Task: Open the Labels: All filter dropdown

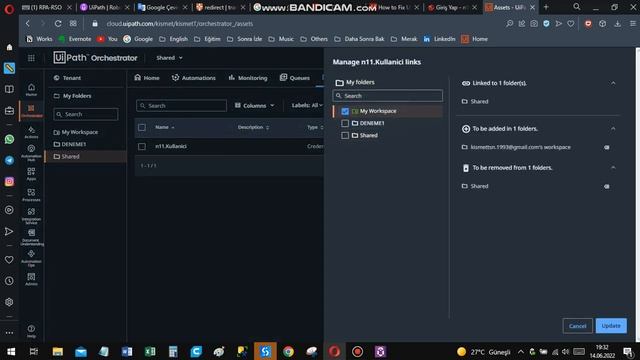Action: coord(307,105)
